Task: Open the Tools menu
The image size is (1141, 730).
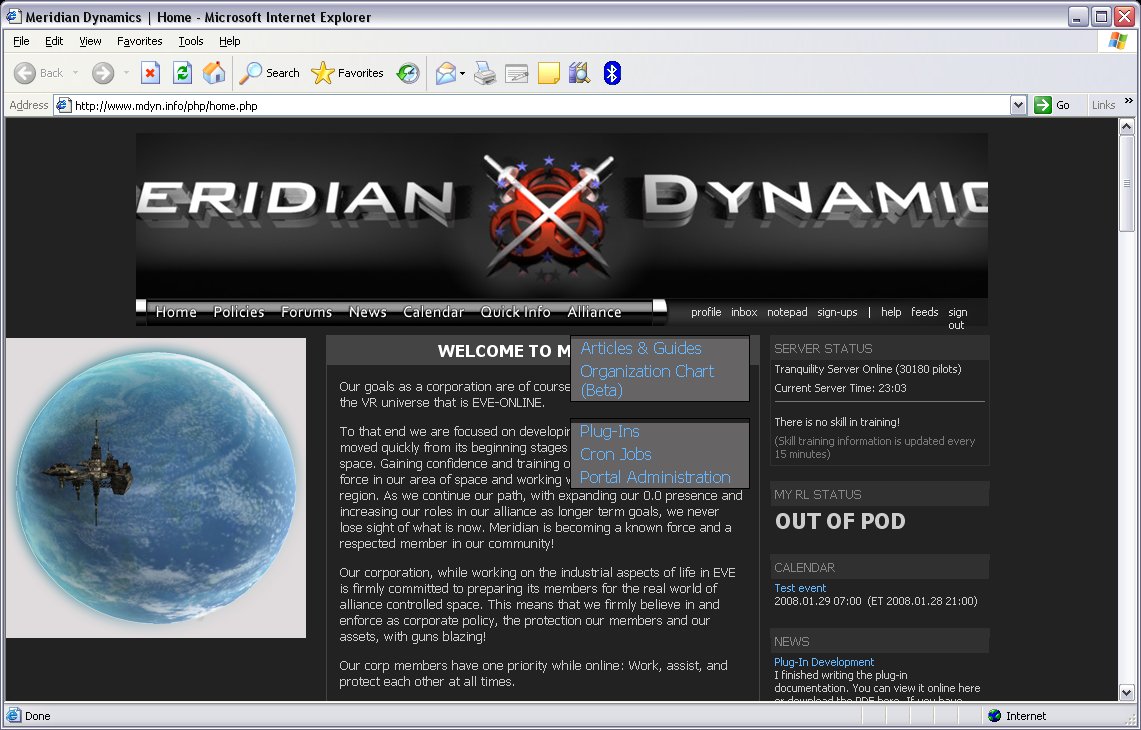Action: [x=191, y=41]
